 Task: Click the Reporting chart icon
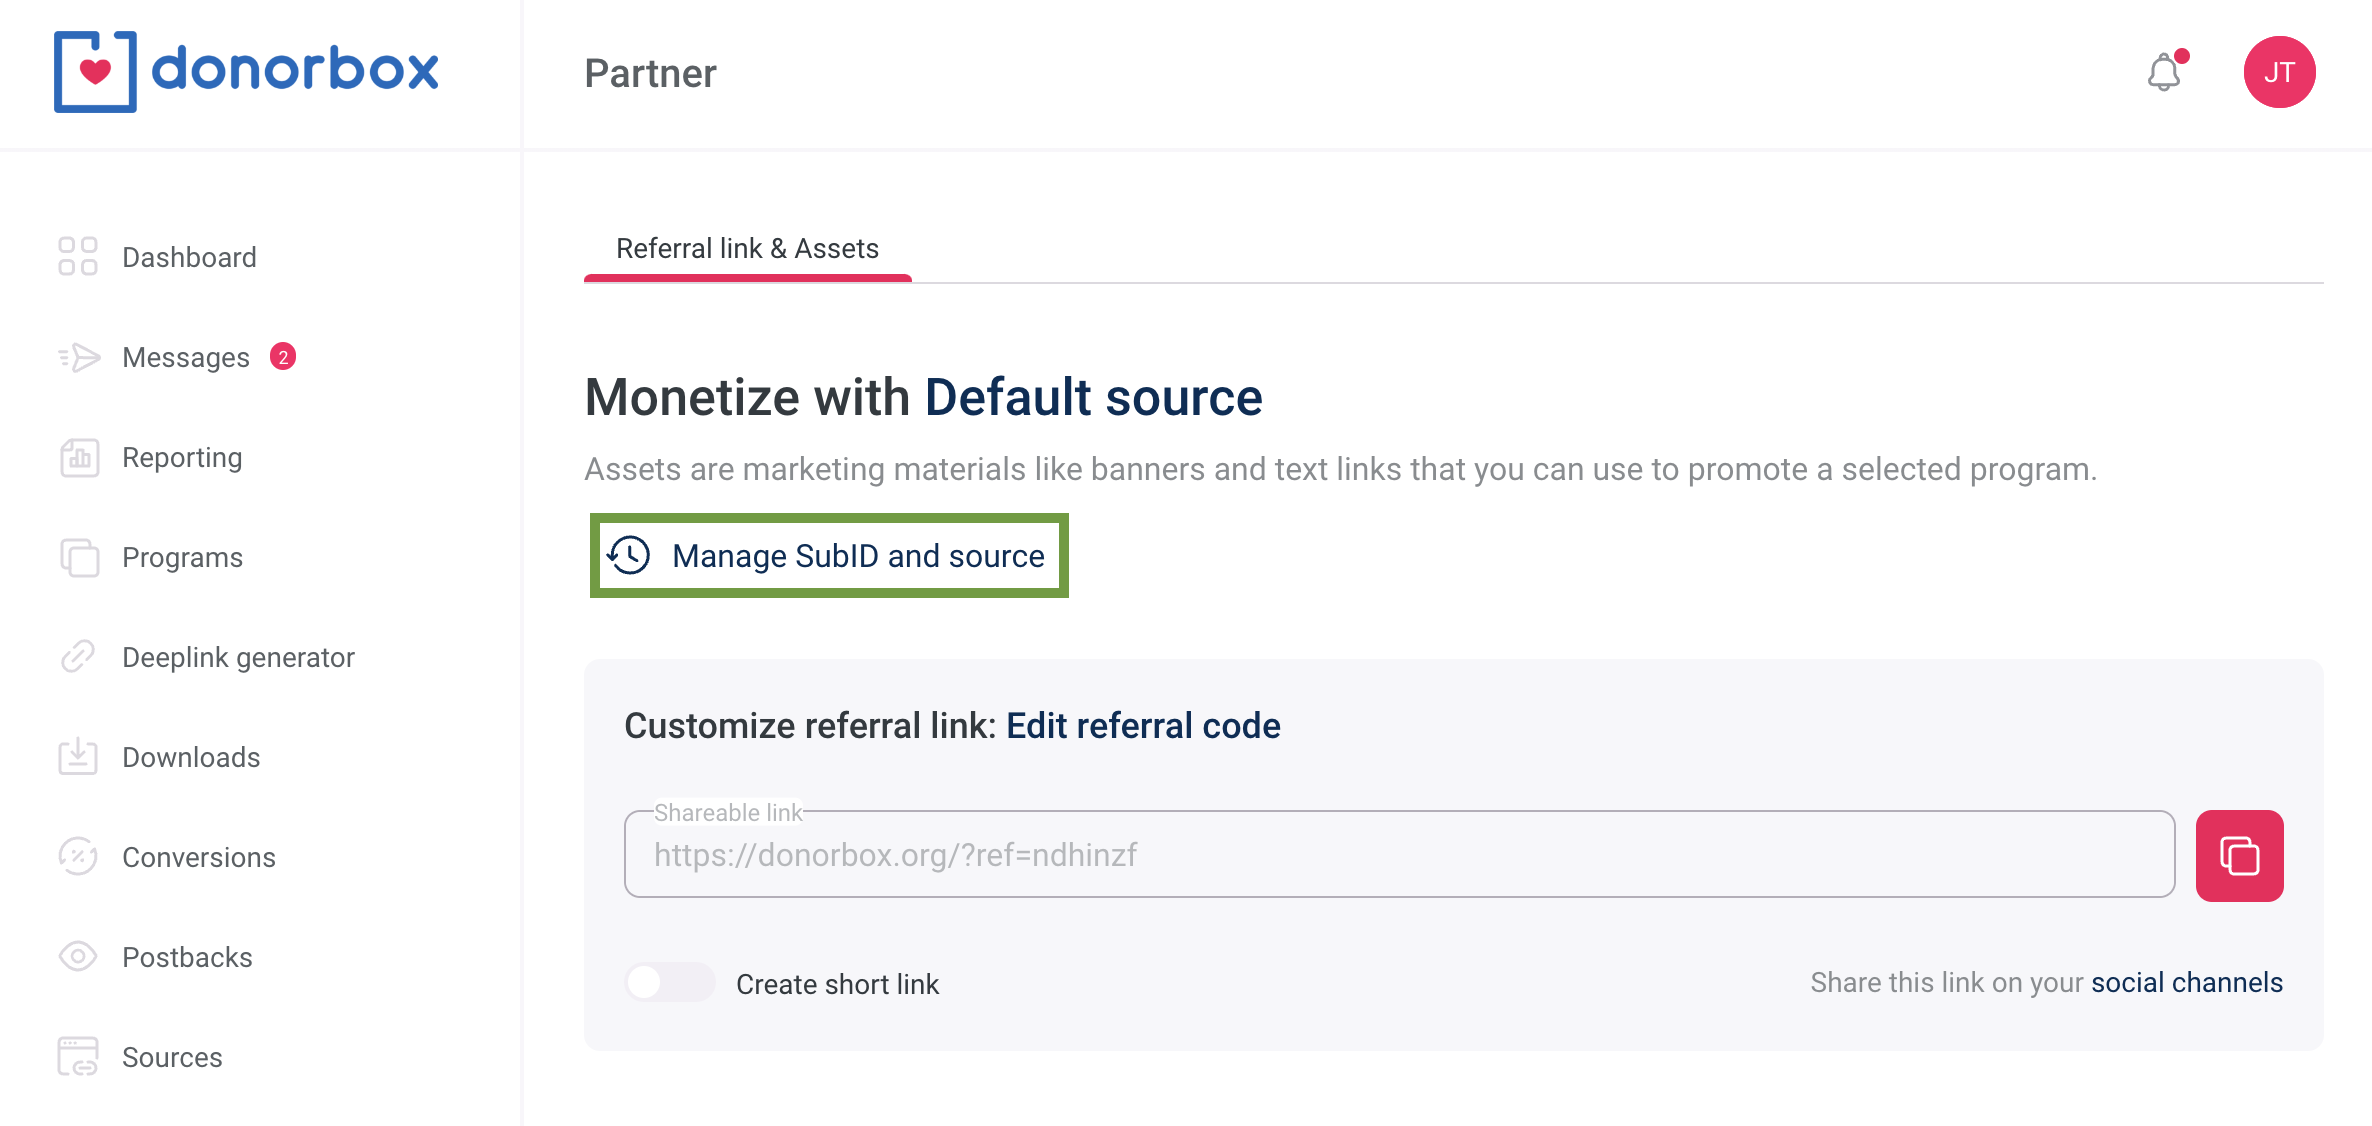click(79, 457)
